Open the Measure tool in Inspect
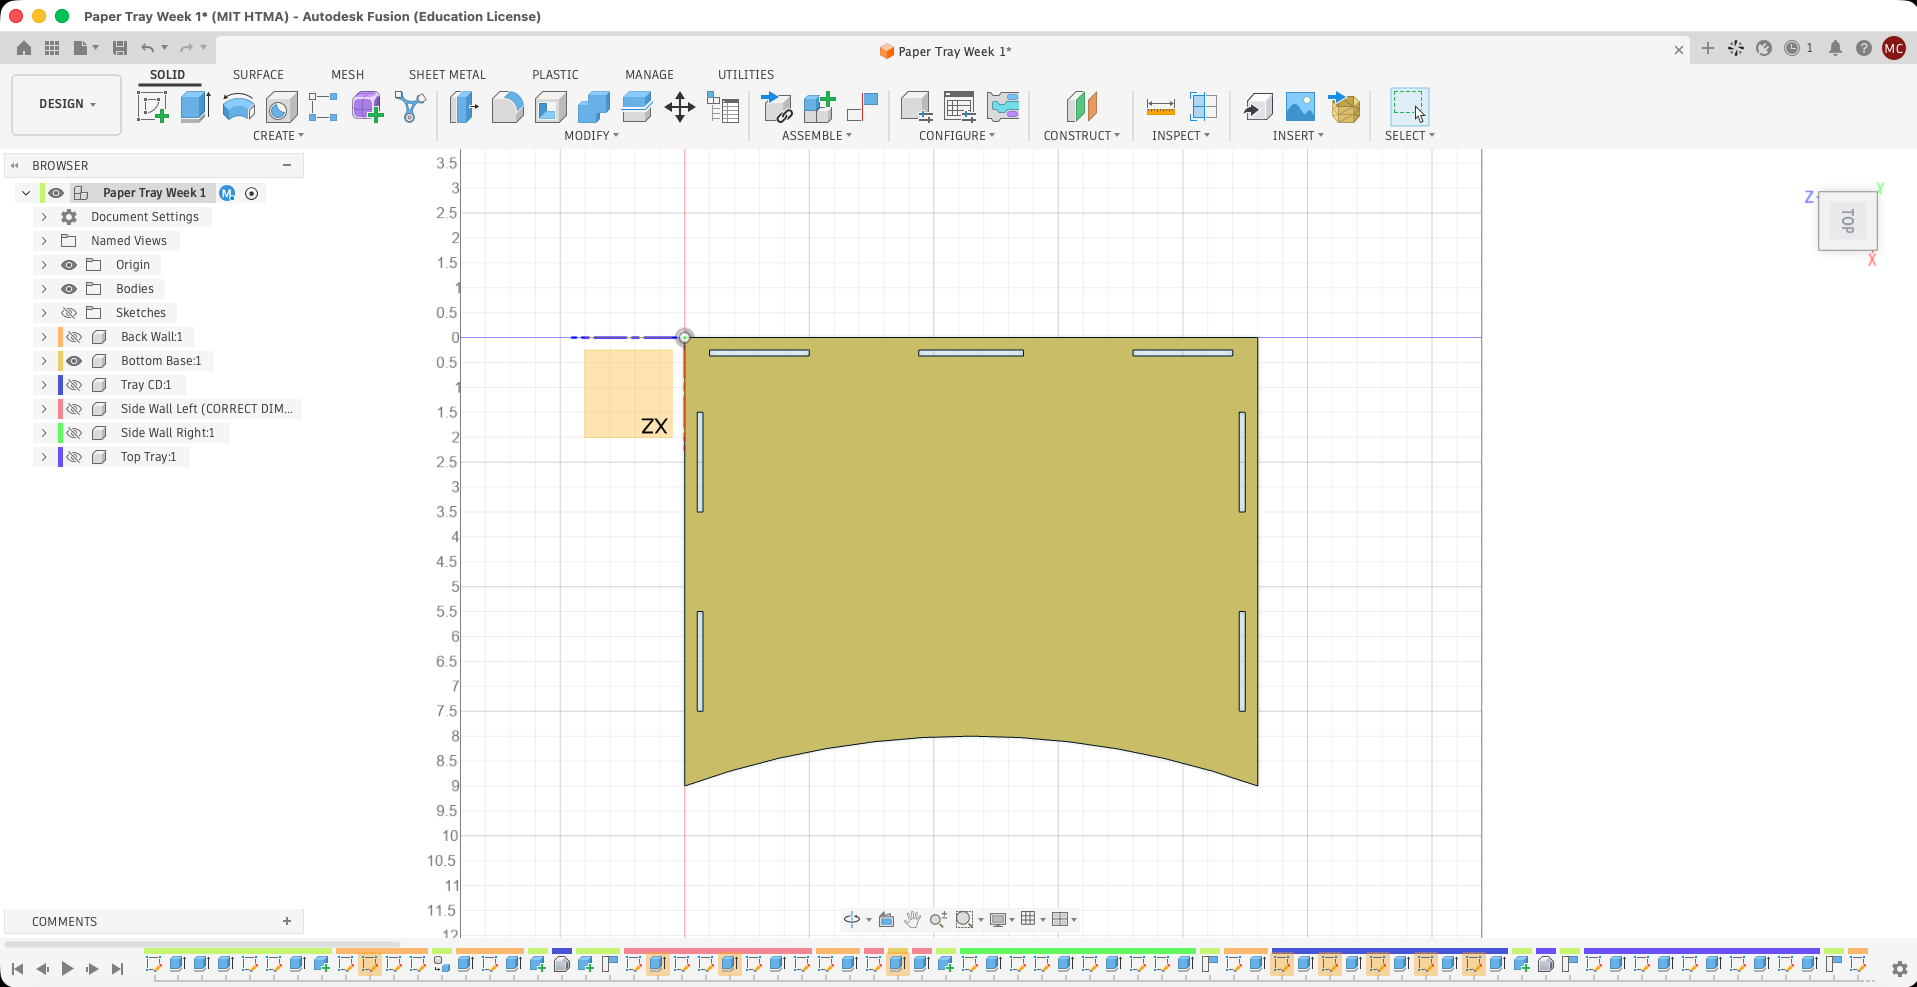Screen dimensions: 1917x987 coord(1161,107)
